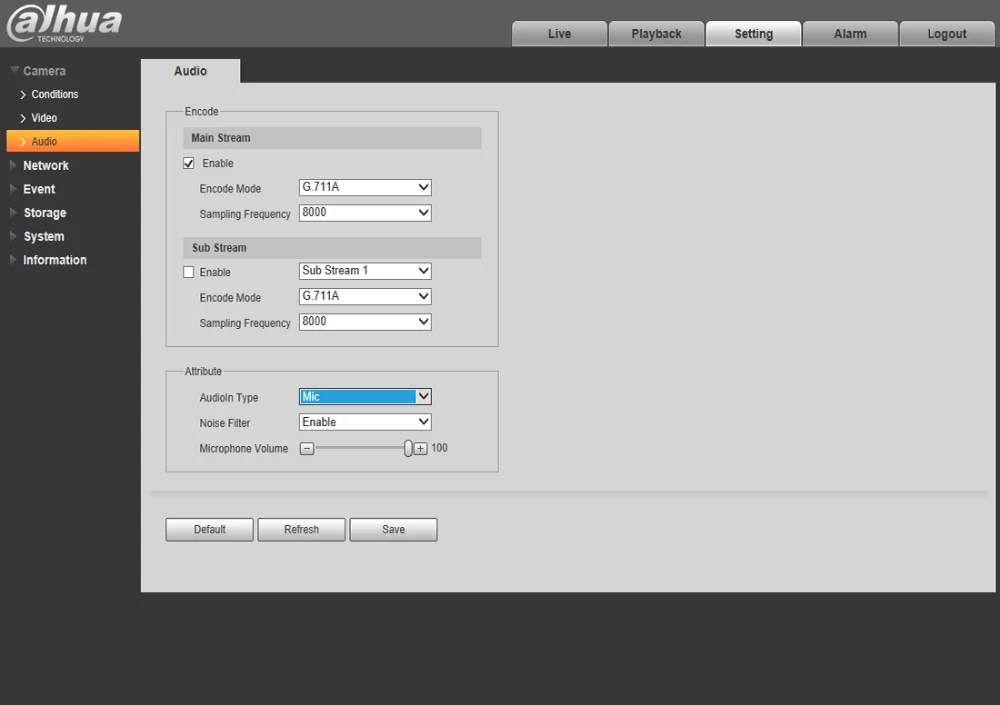
Task: Click the Main Stream section header
Action: click(332, 138)
